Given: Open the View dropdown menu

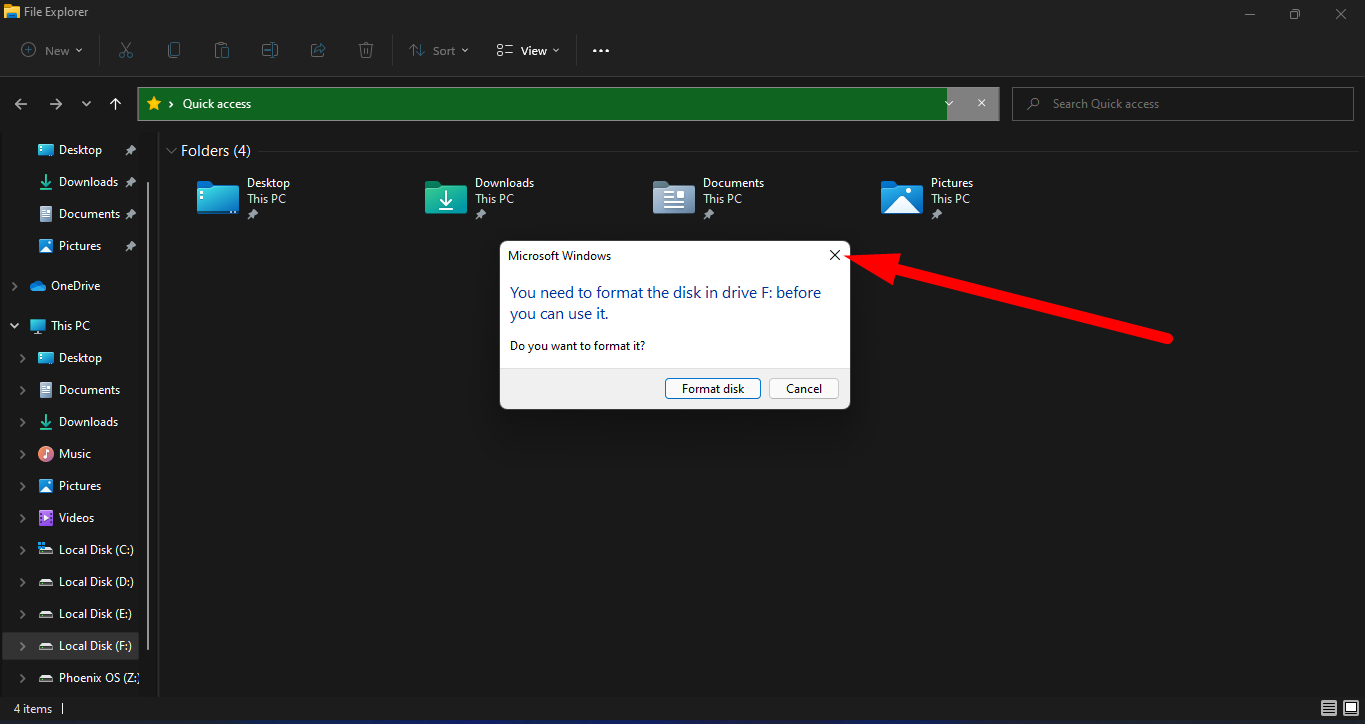Looking at the screenshot, I should (x=528, y=50).
